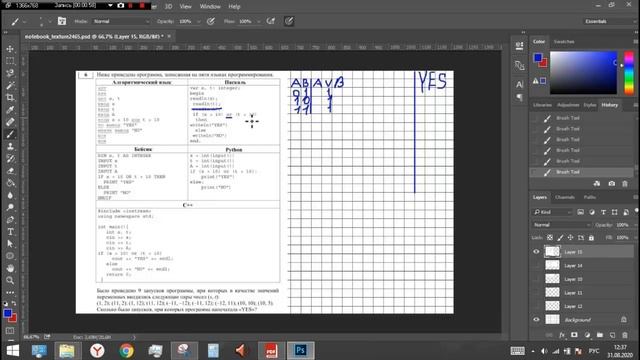Switch to the Channels tab
The image size is (640, 360).
[x=565, y=197]
